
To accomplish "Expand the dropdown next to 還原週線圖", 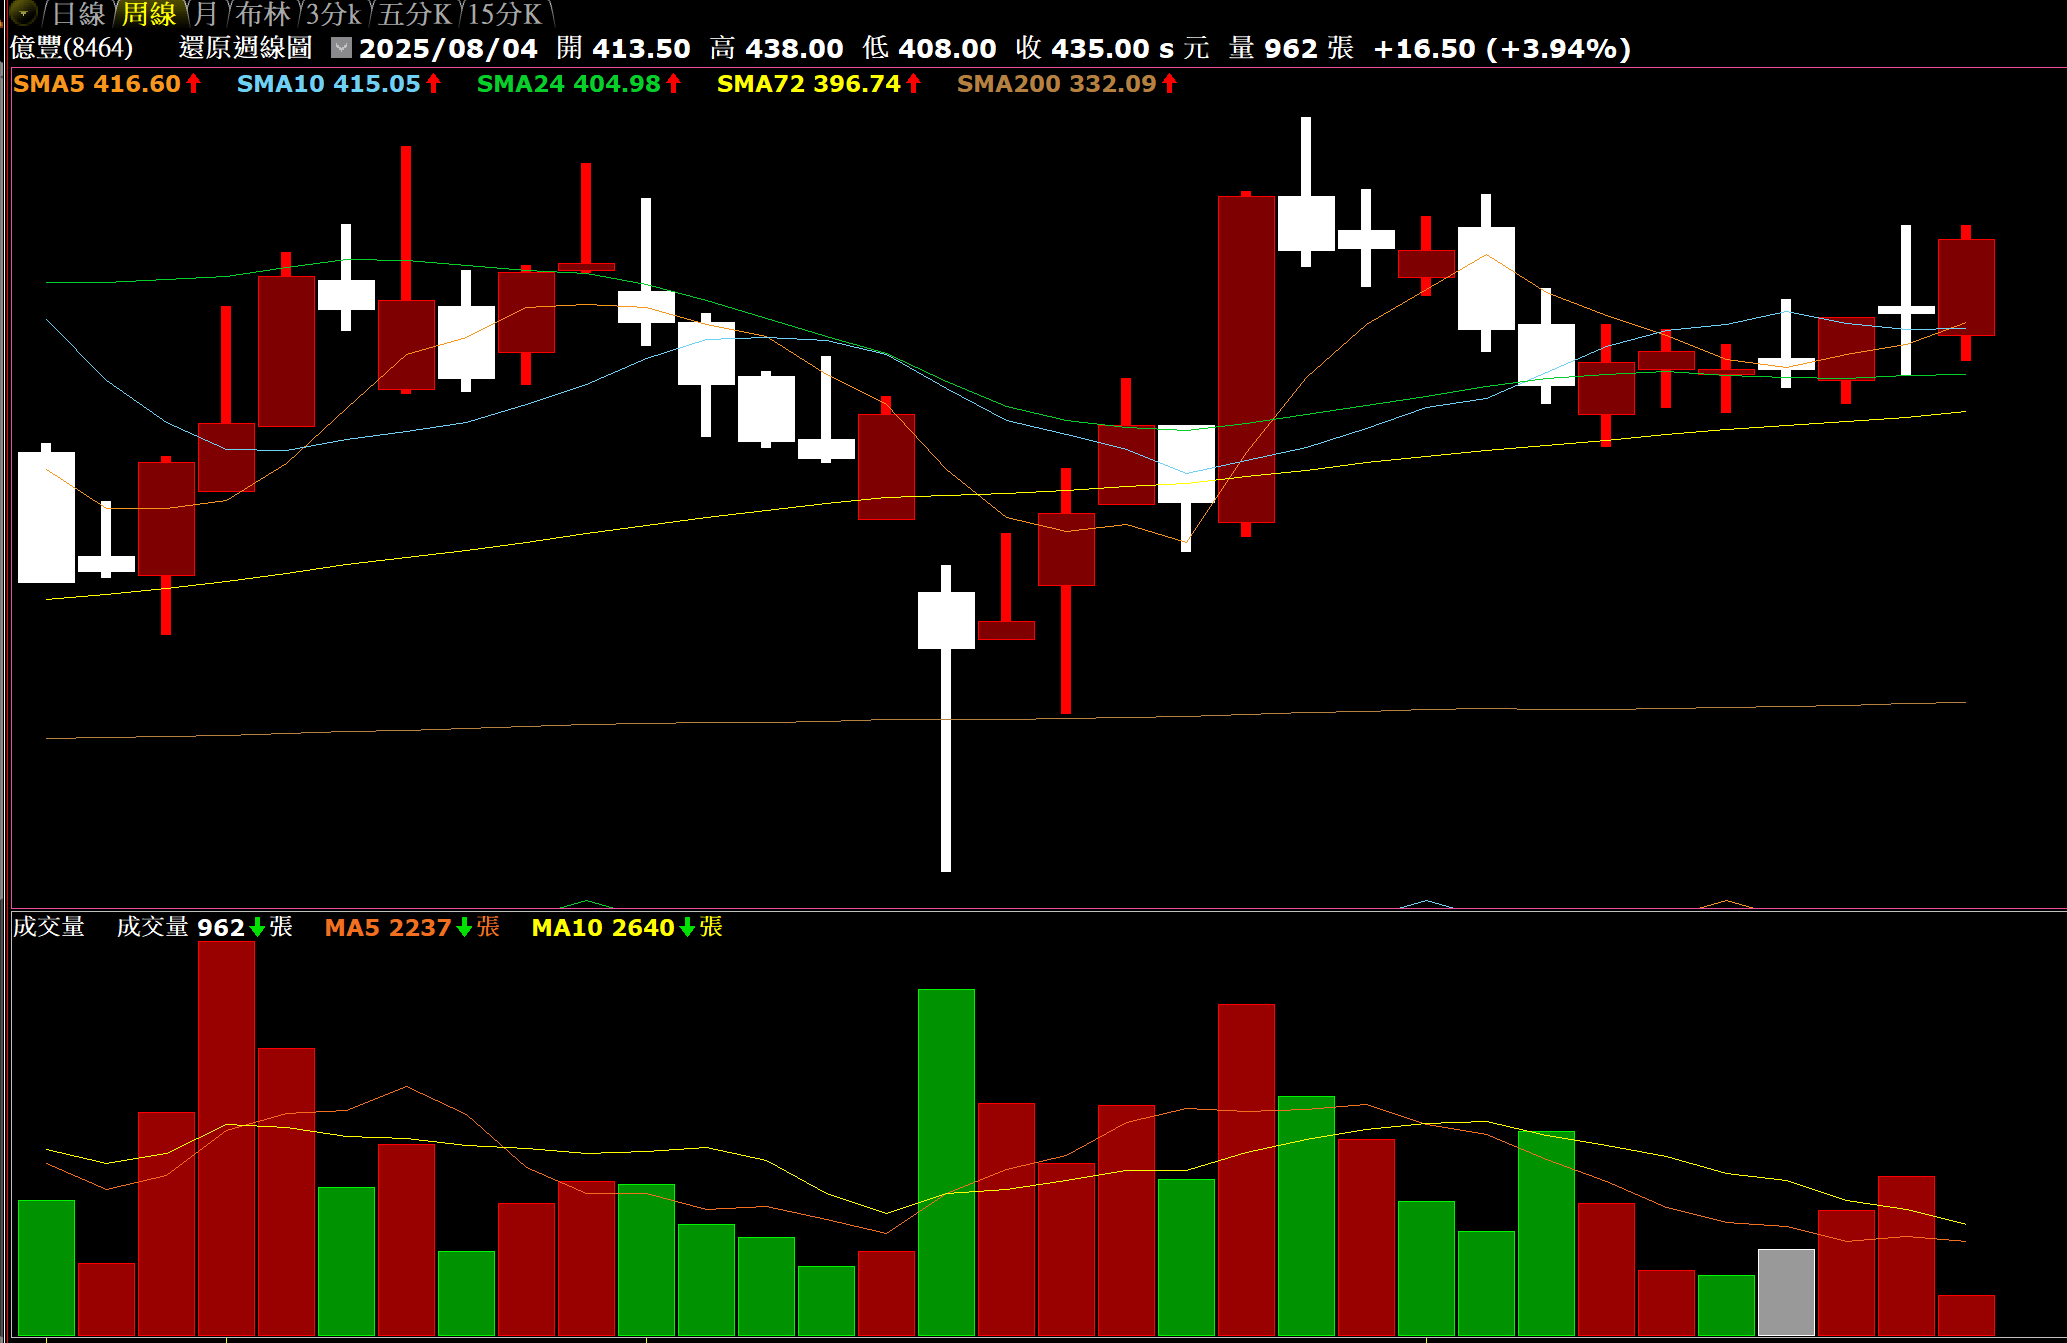I will coord(341,47).
